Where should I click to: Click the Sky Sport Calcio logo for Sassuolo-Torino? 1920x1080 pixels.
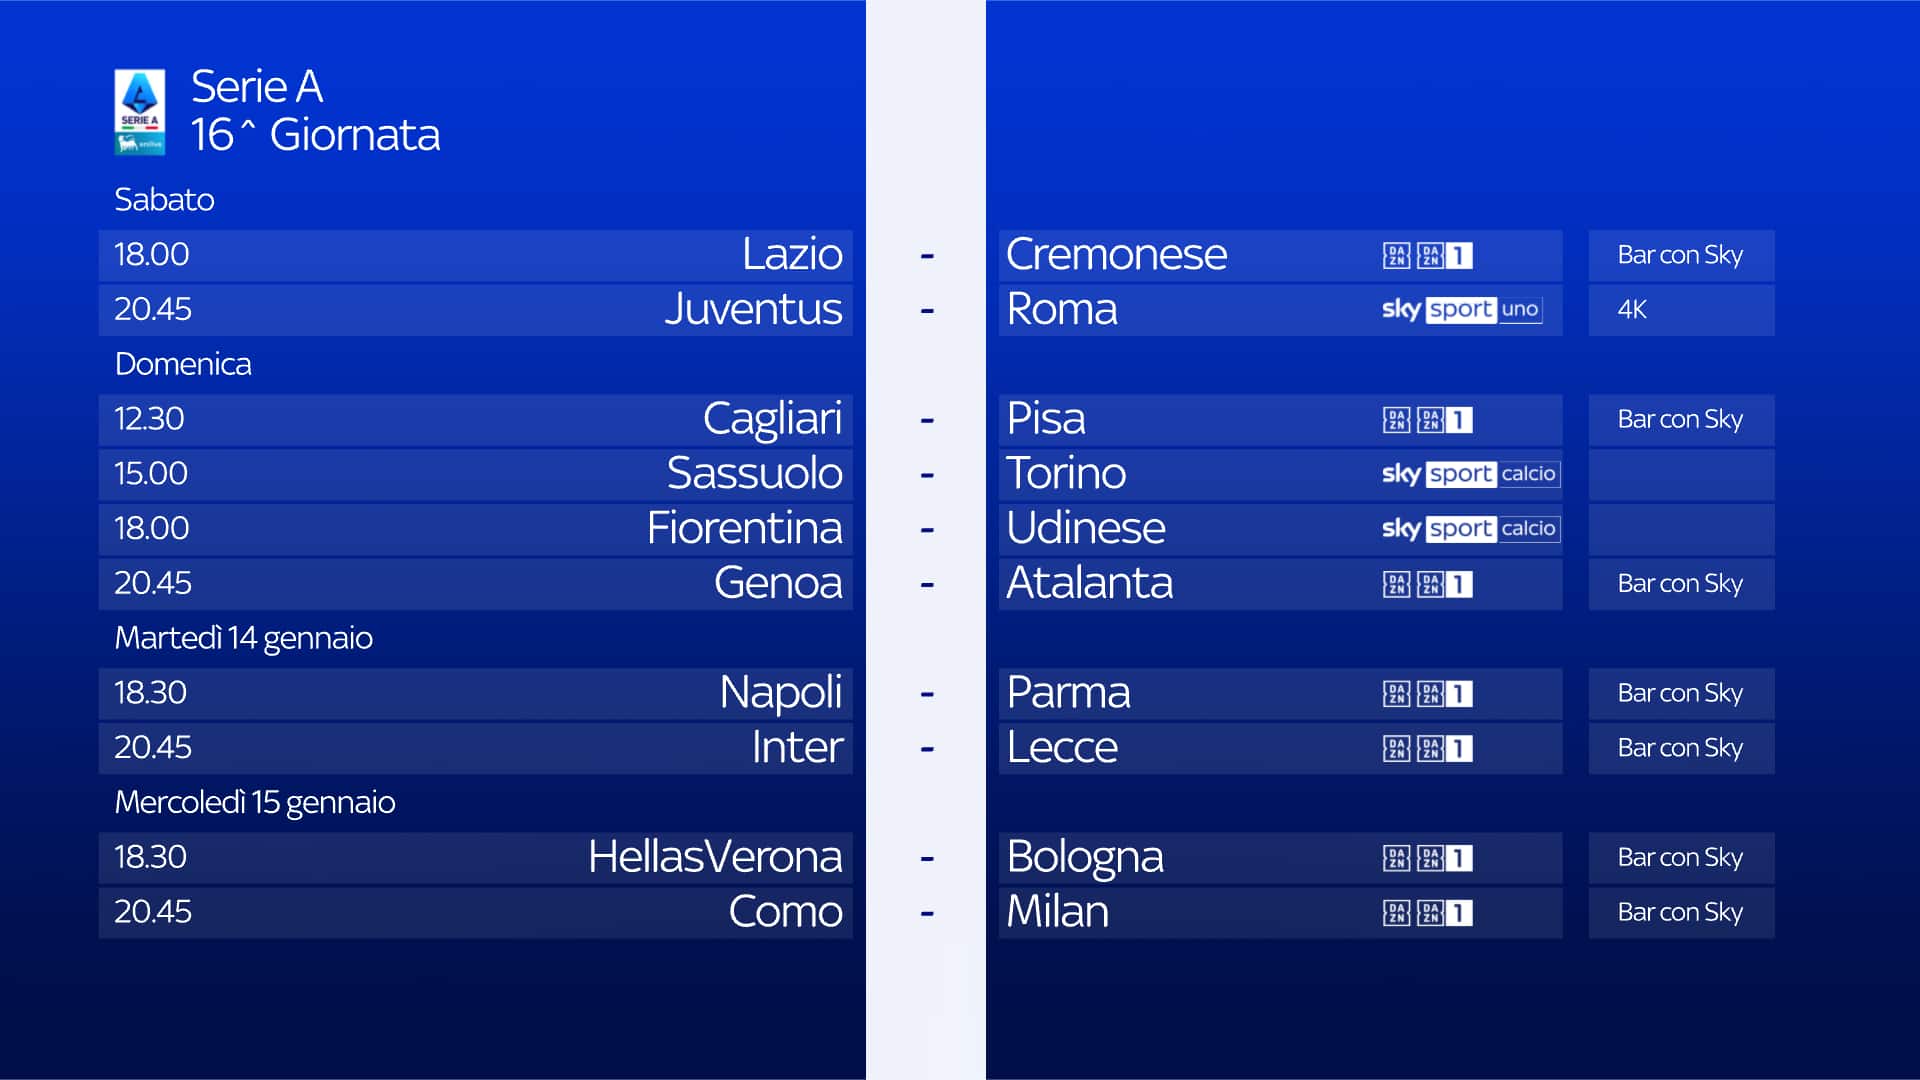point(1469,474)
